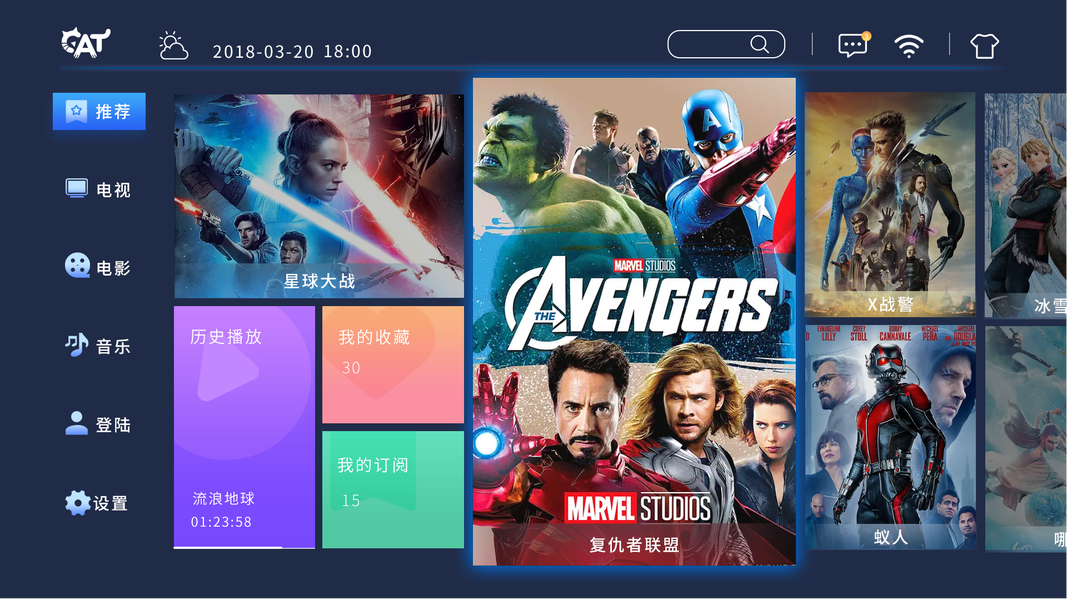The width and height of the screenshot is (1067, 600).
Task: Open the 我的订阅 tile
Action: (393, 490)
